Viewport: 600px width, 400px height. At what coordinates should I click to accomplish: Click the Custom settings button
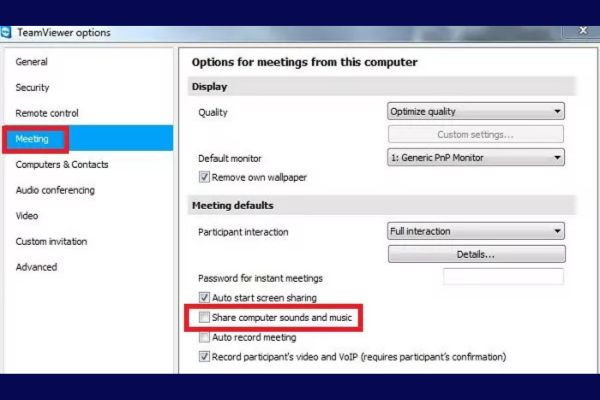pos(476,135)
